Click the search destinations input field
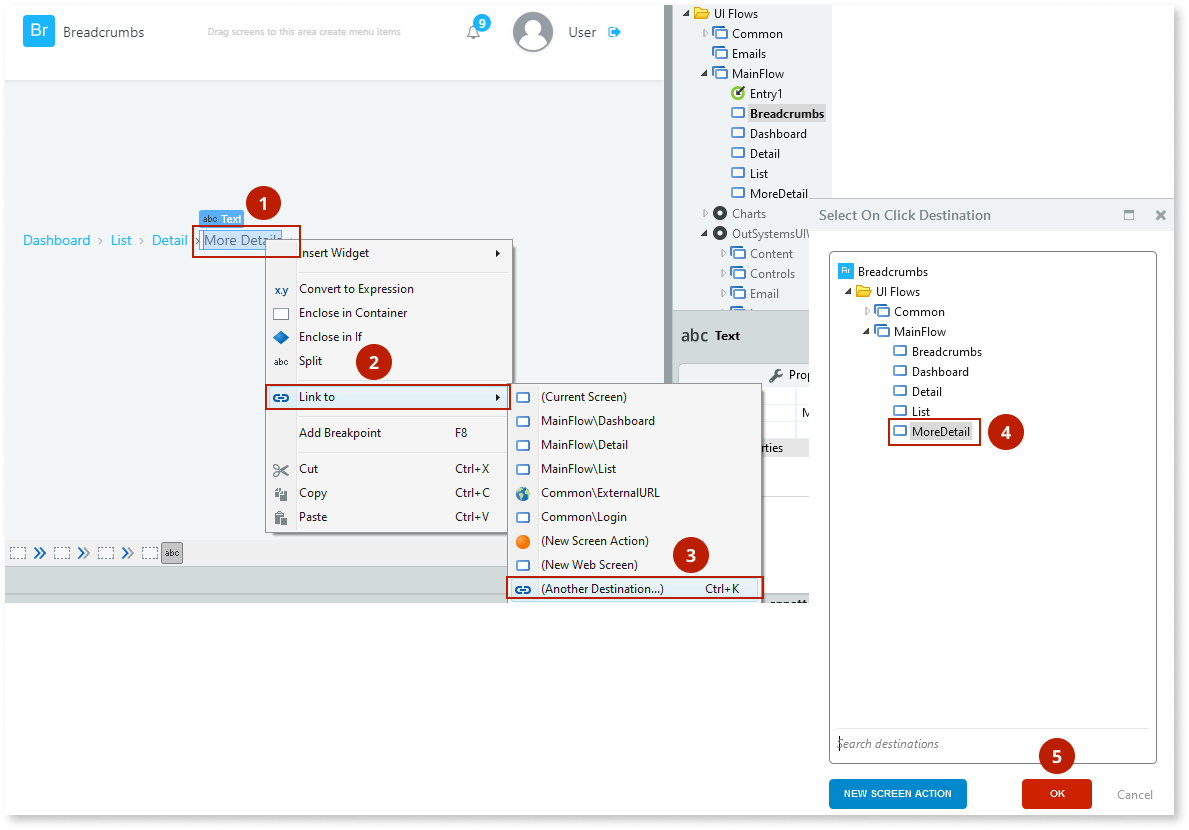1189x830 pixels. pyautogui.click(x=940, y=743)
